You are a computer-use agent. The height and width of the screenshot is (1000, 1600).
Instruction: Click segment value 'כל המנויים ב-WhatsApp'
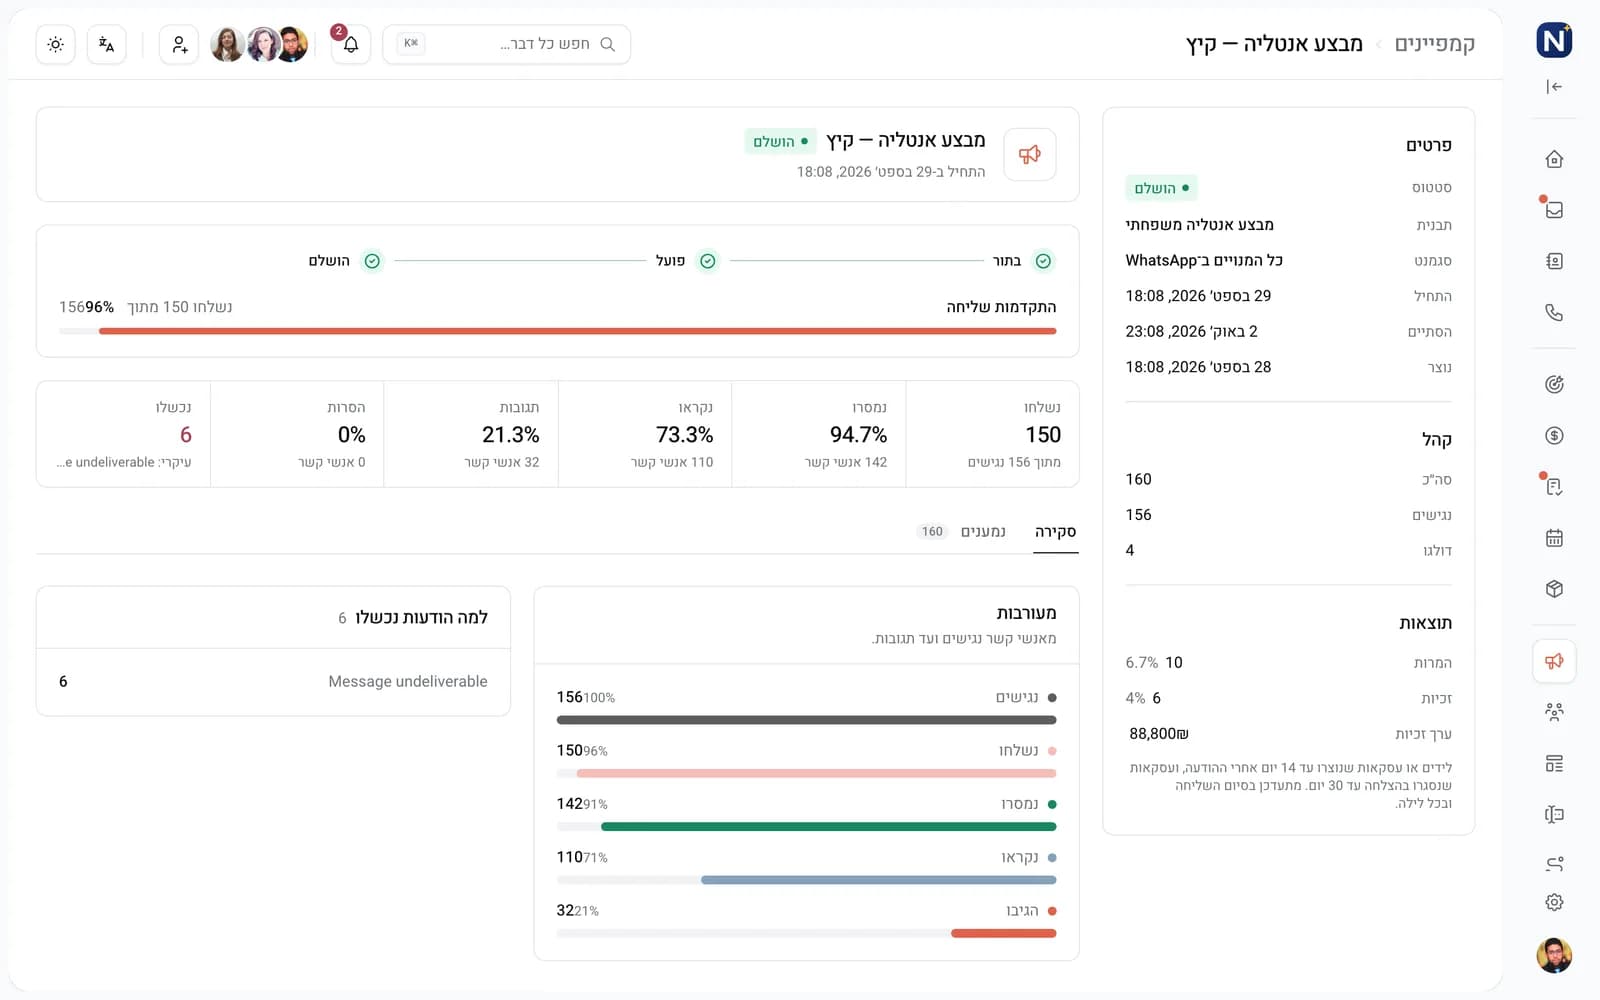tap(1204, 260)
